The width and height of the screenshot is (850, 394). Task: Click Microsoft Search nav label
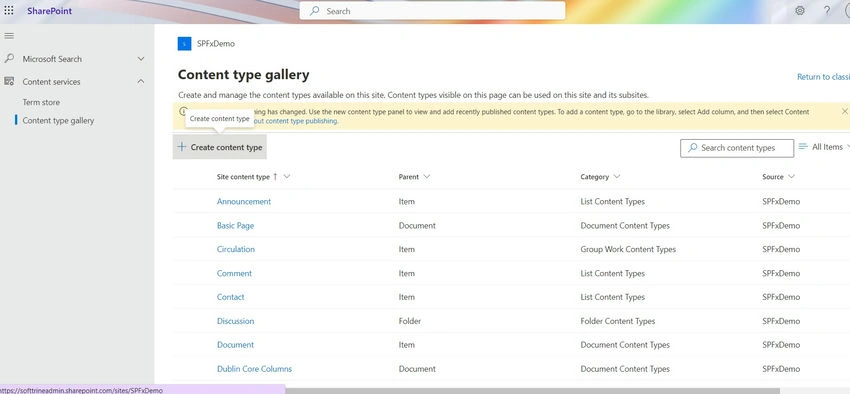point(52,59)
